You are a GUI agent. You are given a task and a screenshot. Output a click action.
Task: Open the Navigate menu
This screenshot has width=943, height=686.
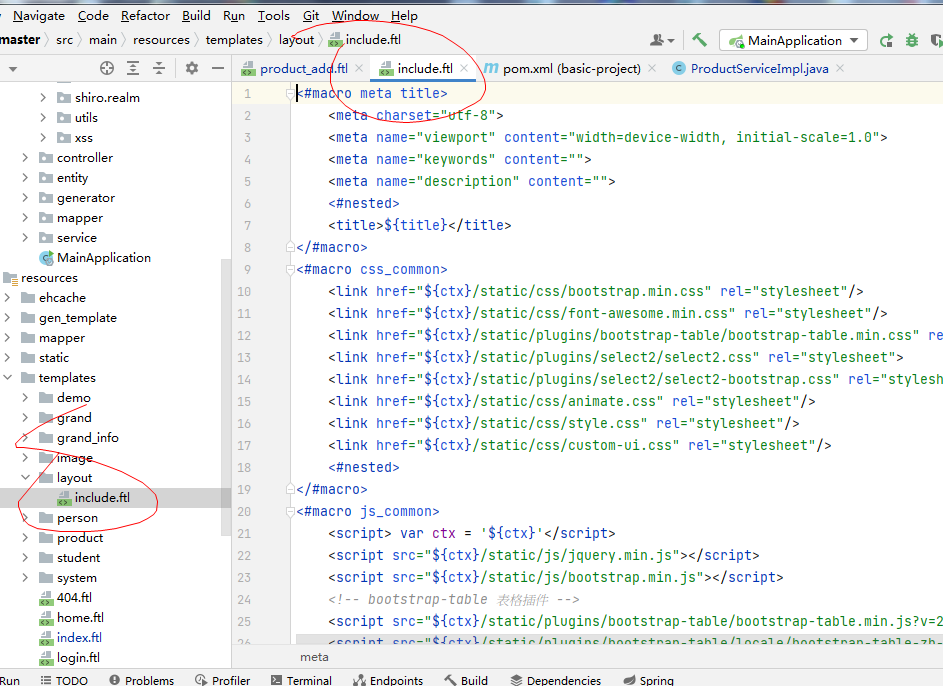coord(38,16)
